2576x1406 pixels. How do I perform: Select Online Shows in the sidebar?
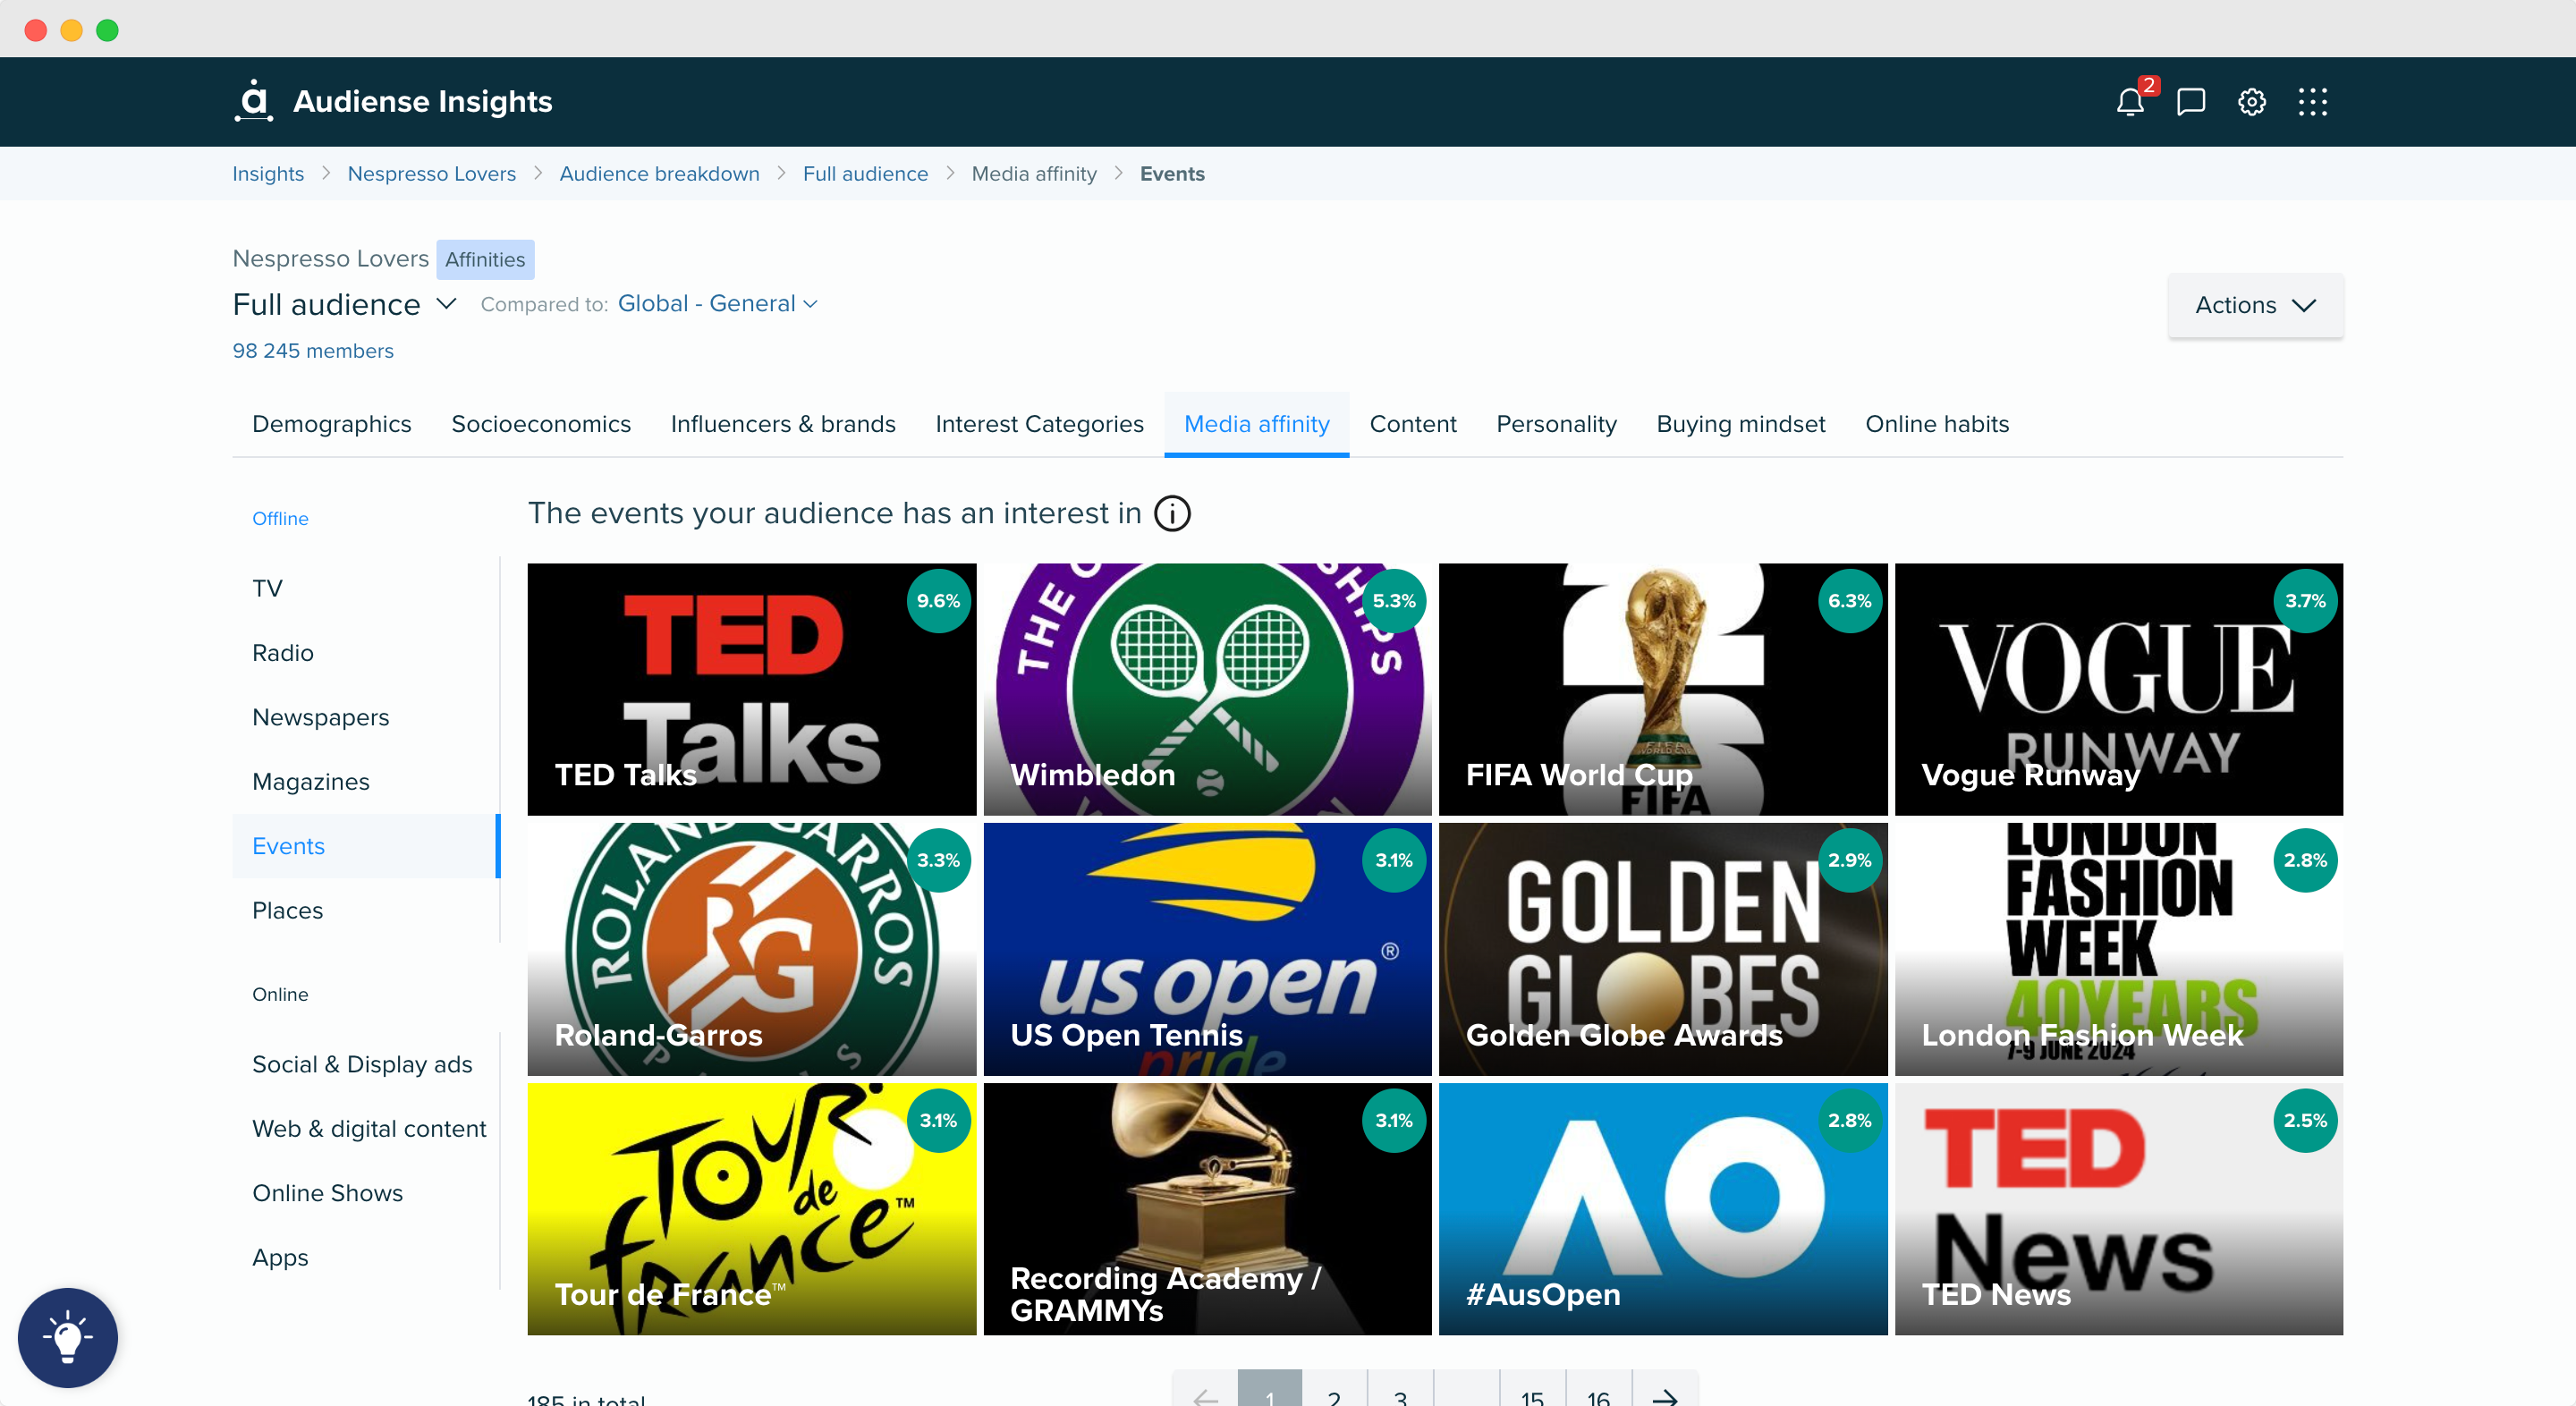point(366,1193)
